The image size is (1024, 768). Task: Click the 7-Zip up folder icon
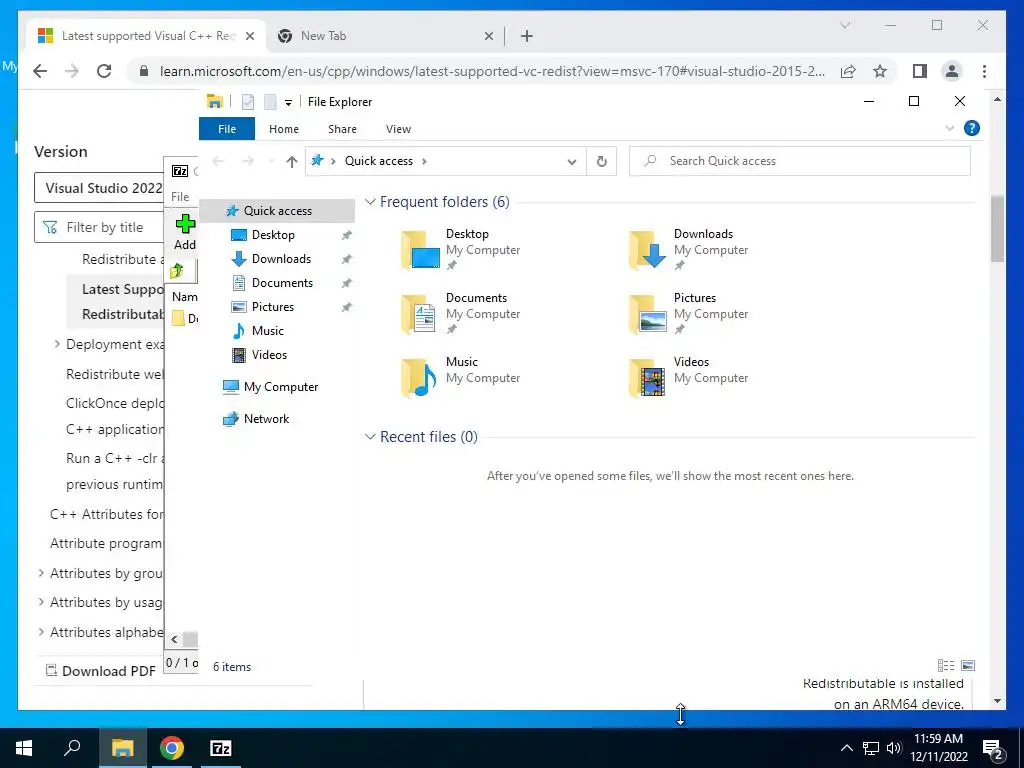[176, 270]
